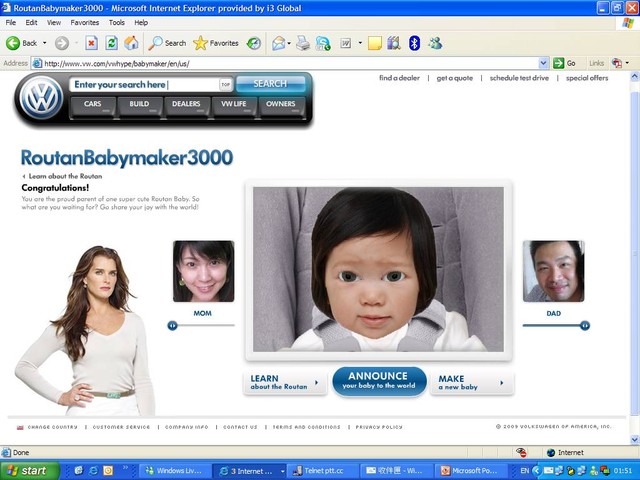Click the Back arrow icon

coord(13,43)
